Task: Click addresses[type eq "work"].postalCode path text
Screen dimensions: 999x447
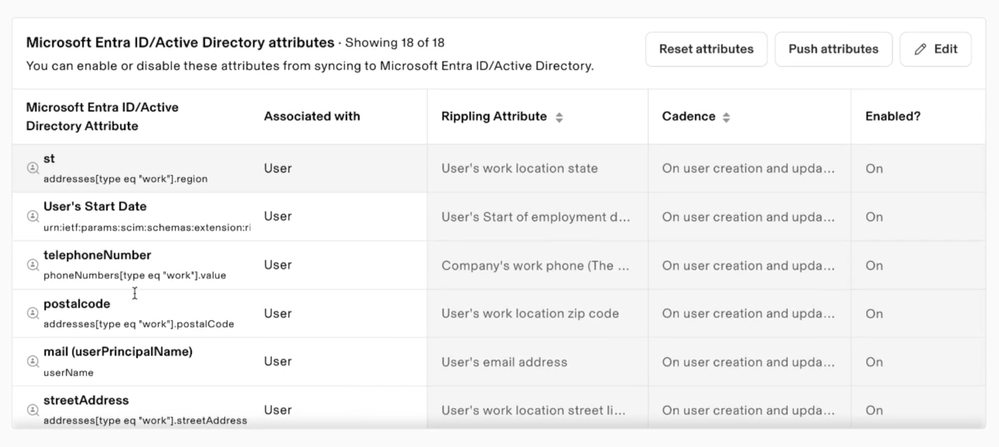Action: tap(138, 324)
